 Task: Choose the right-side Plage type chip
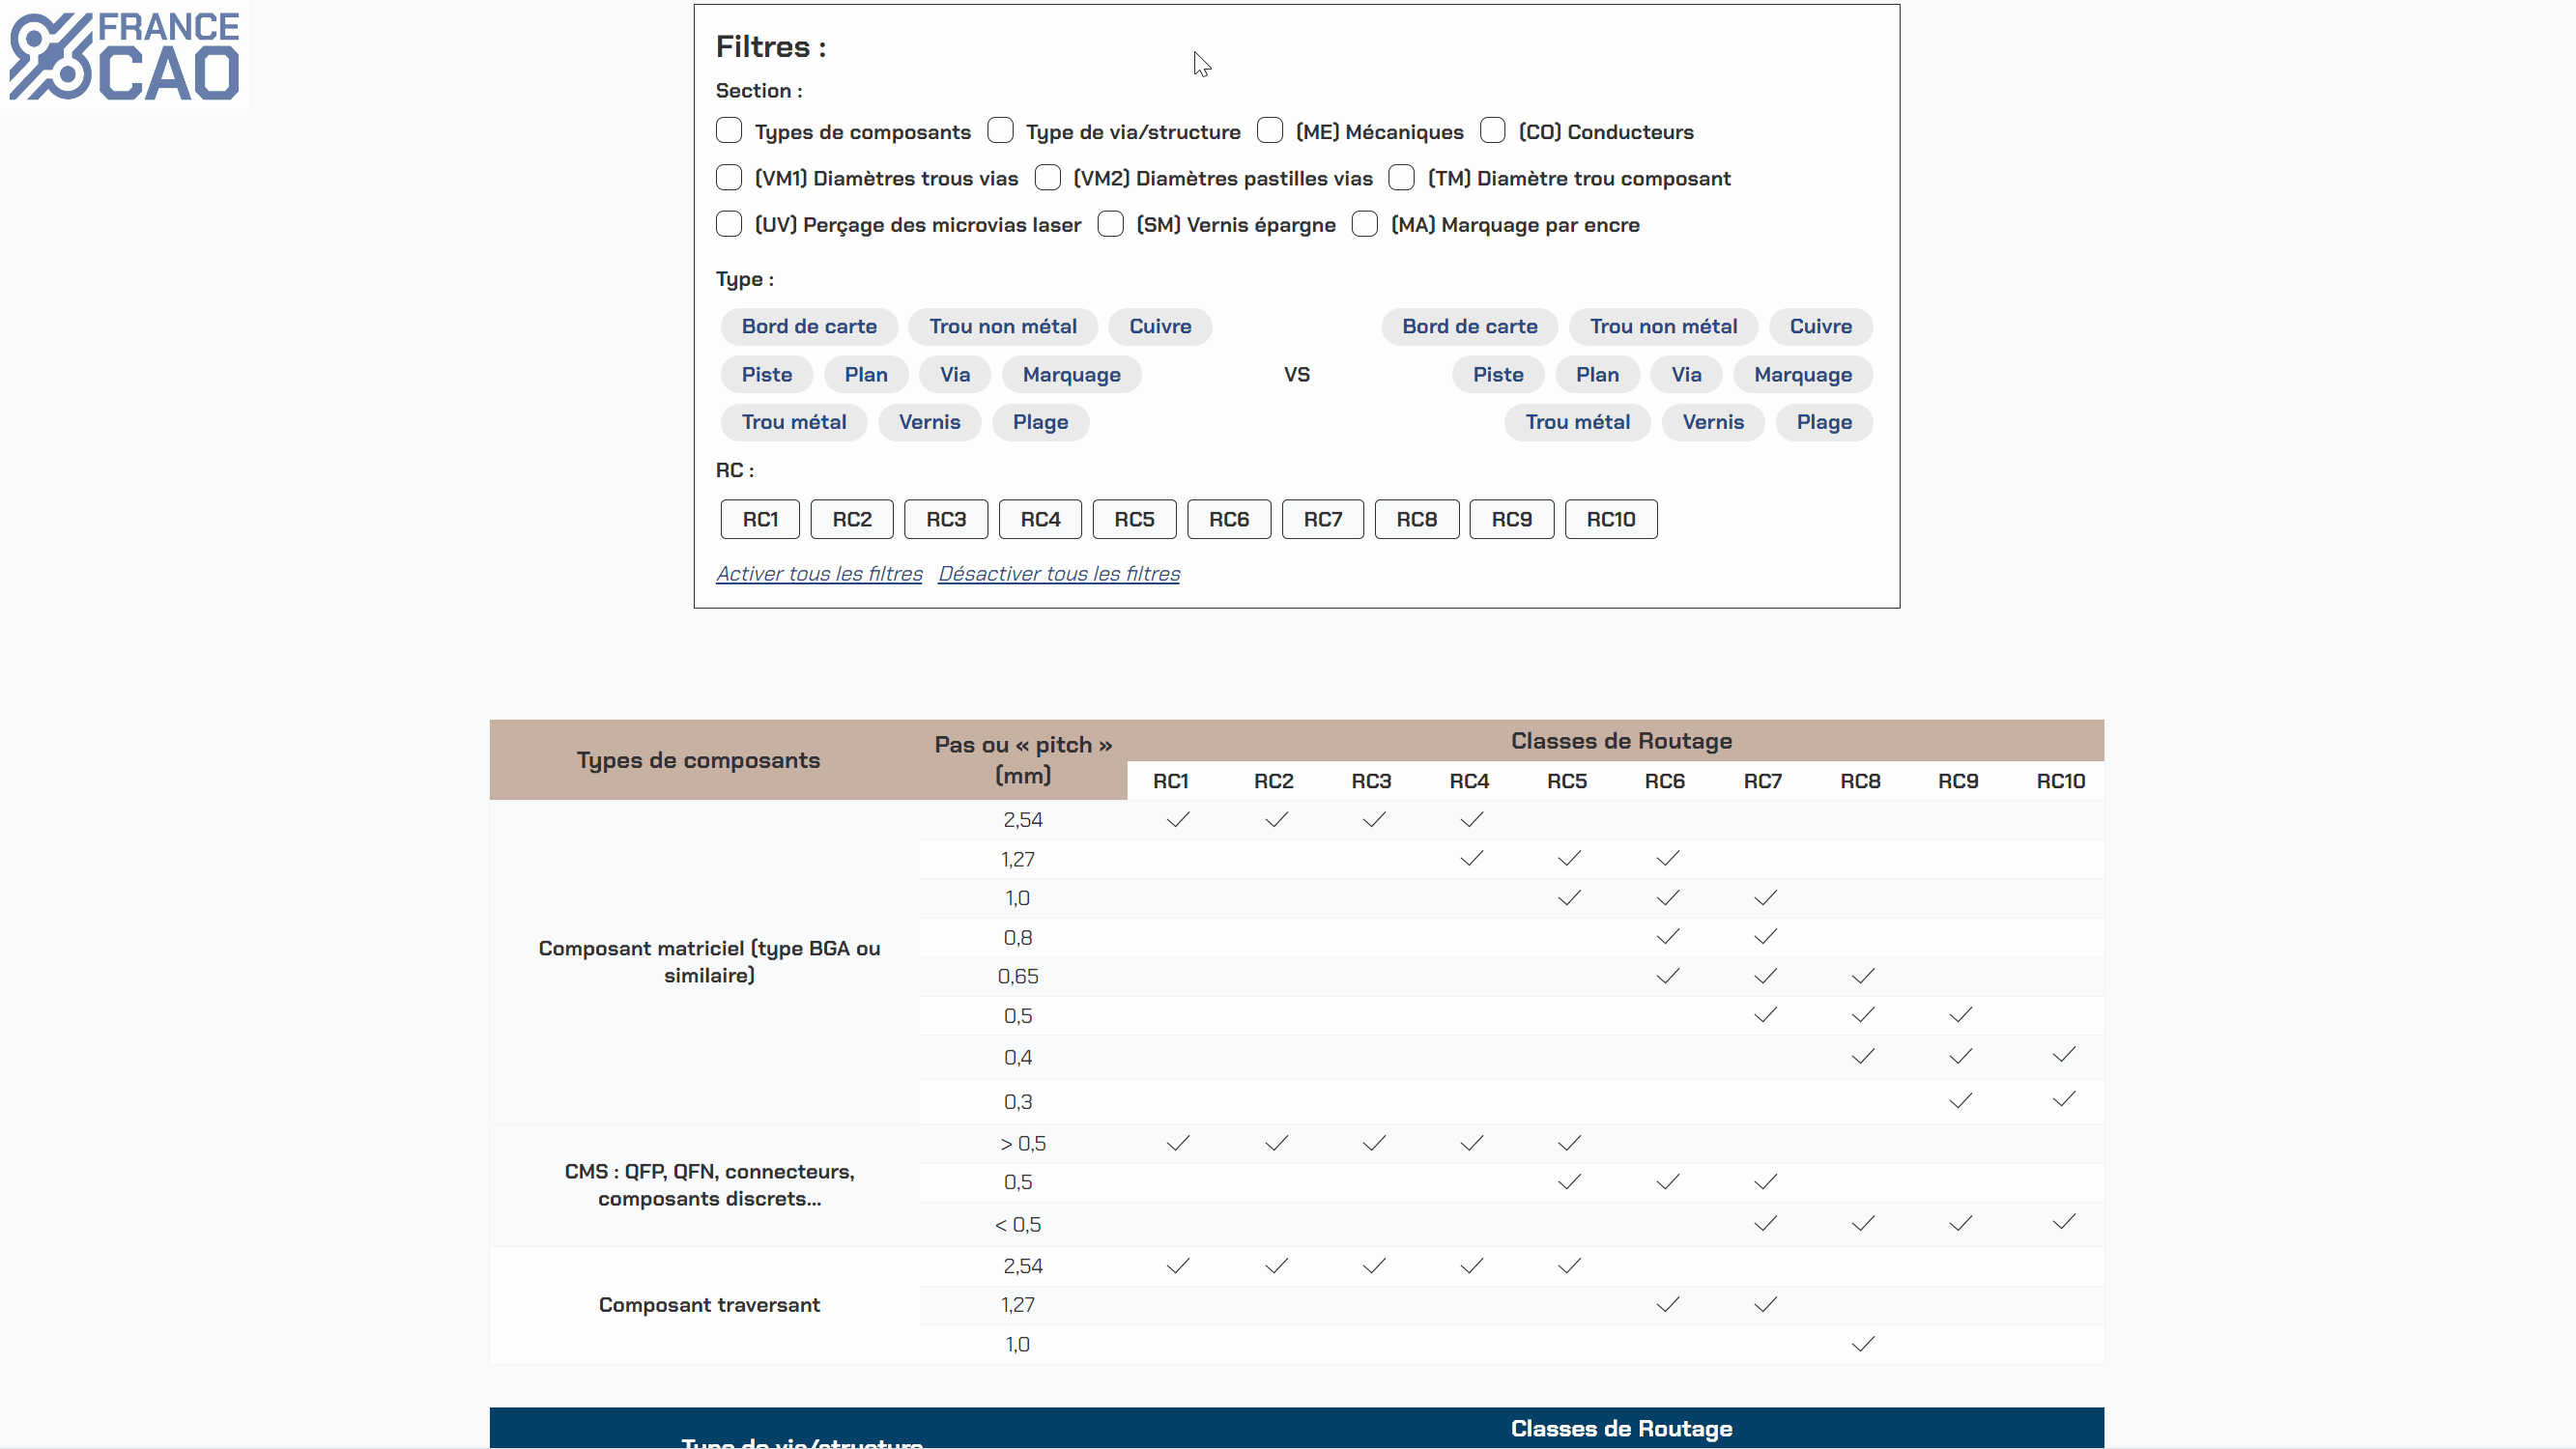click(x=1823, y=422)
